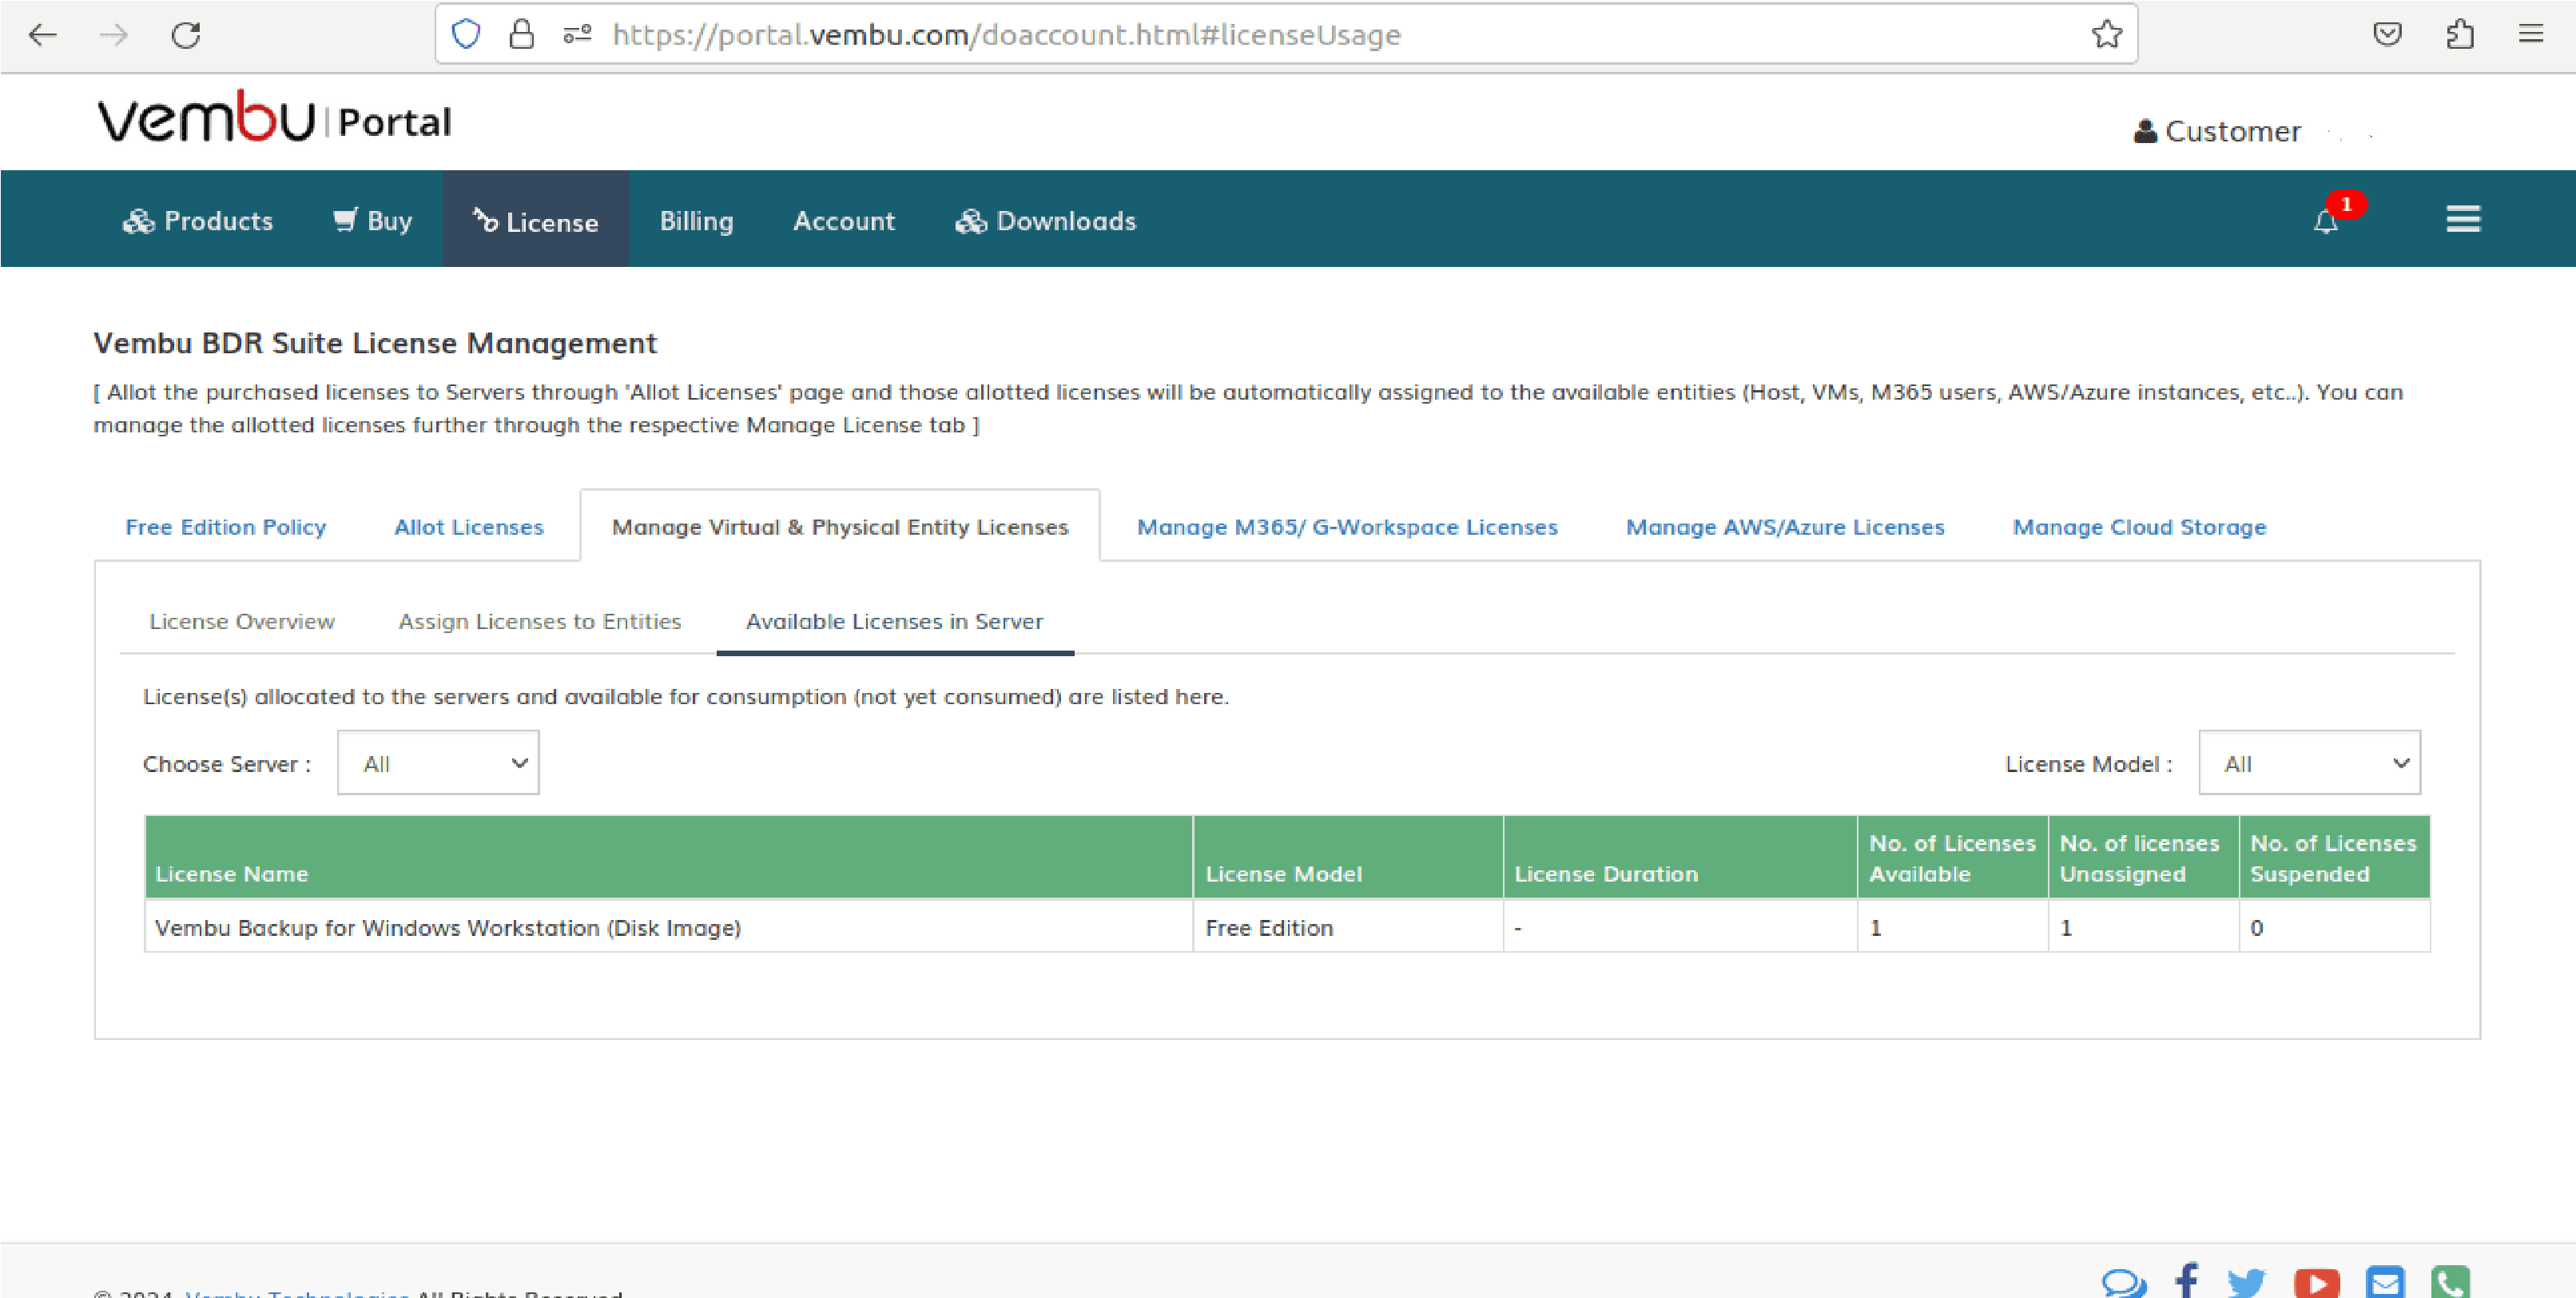The width and height of the screenshot is (2576, 1298).
Task: Bookmark this page with the star icon
Action: (x=2106, y=34)
